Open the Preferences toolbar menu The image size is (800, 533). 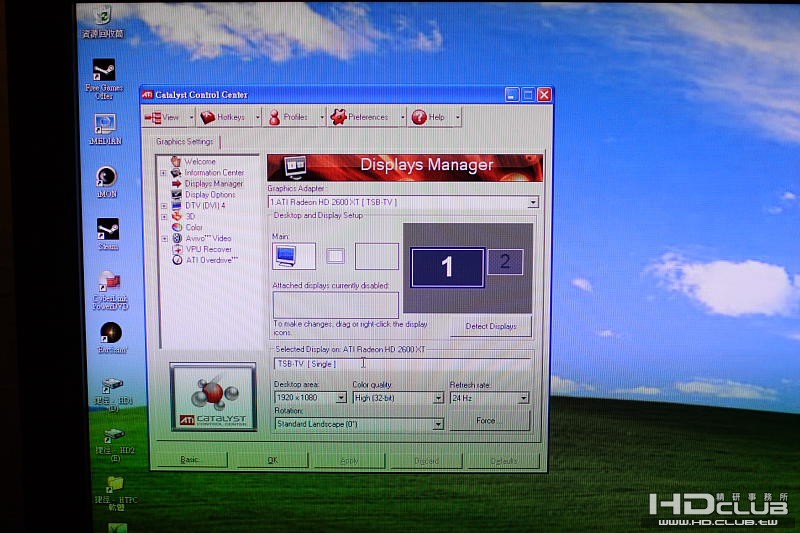[x=359, y=117]
